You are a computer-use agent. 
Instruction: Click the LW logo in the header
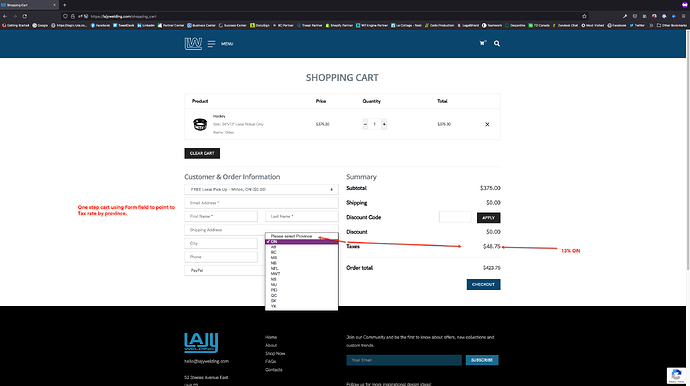point(193,44)
